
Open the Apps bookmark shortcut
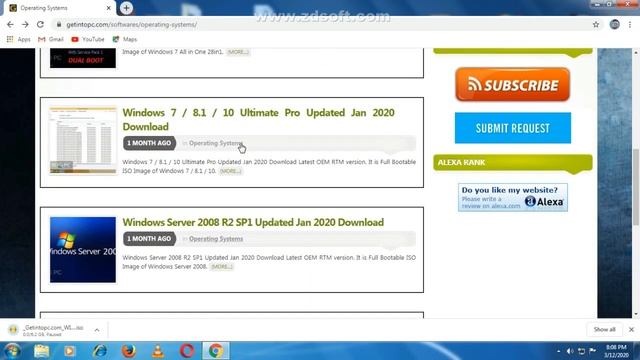pyautogui.click(x=19, y=39)
